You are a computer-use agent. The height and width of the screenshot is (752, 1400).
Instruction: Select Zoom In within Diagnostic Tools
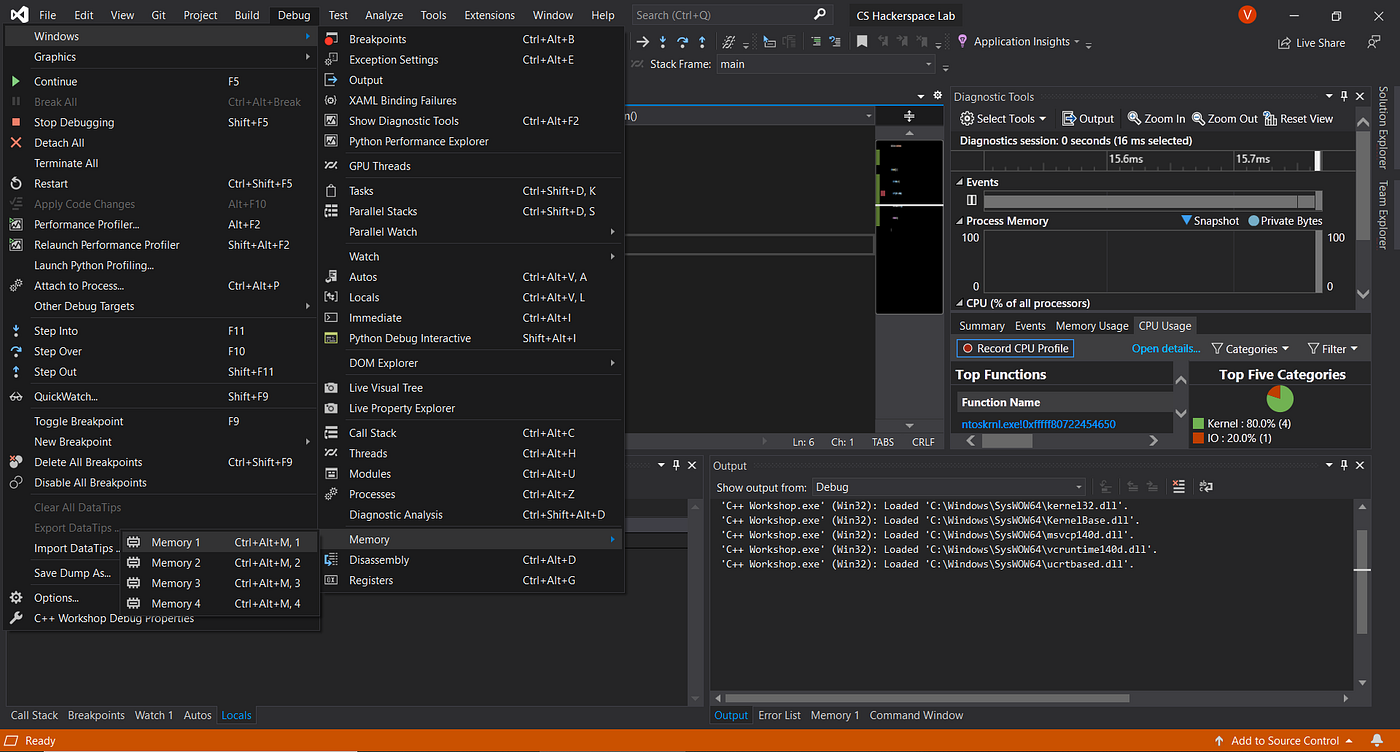click(1154, 118)
